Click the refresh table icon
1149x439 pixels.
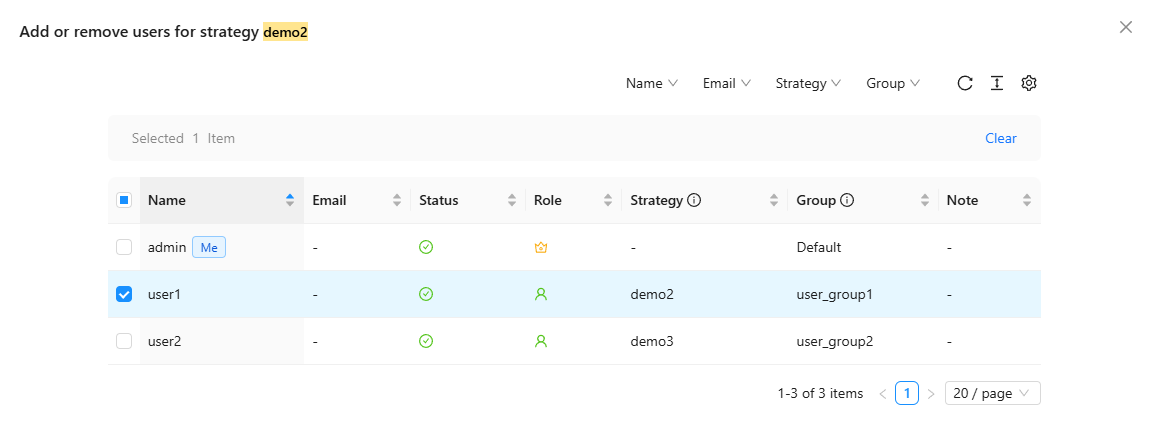tap(965, 83)
